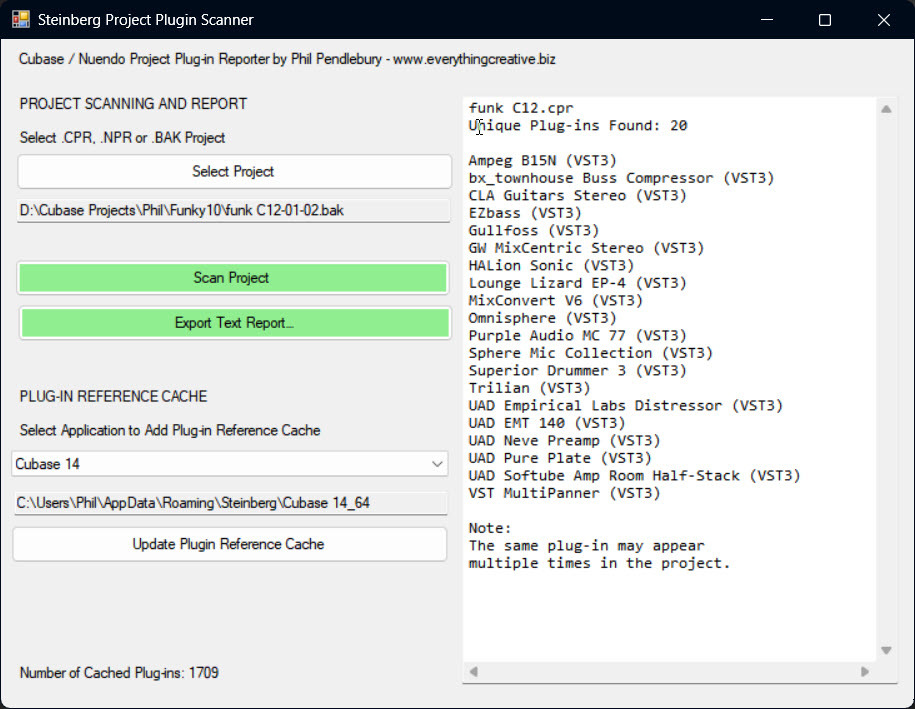Click 'CLA Guitars Stereo (VST3)' entry
The height and width of the screenshot is (709, 915).
point(577,195)
